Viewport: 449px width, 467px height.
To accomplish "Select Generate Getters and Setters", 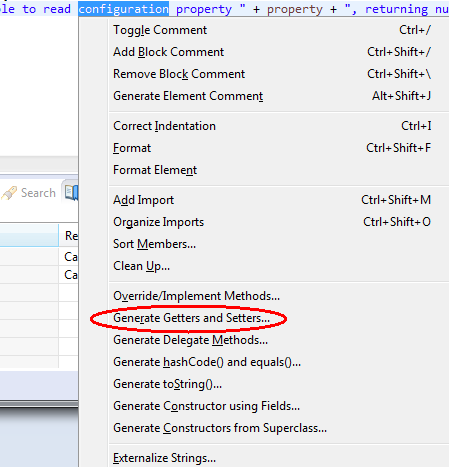I will 264,318.
